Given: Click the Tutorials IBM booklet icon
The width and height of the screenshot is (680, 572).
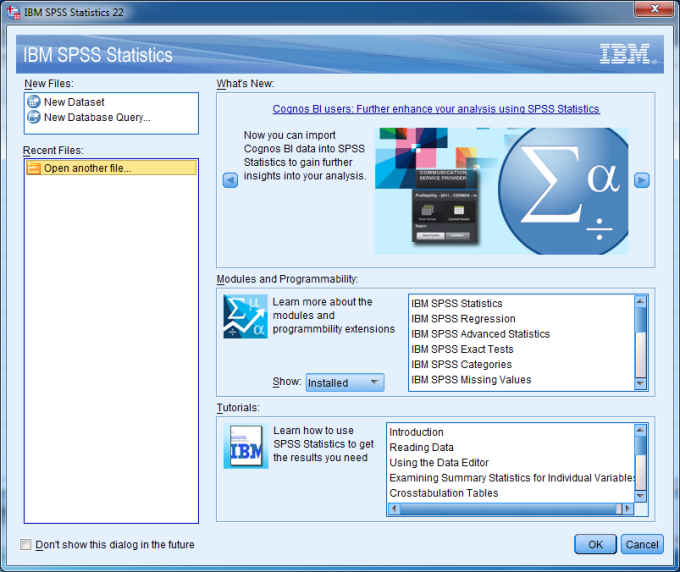Looking at the screenshot, I should (x=246, y=446).
